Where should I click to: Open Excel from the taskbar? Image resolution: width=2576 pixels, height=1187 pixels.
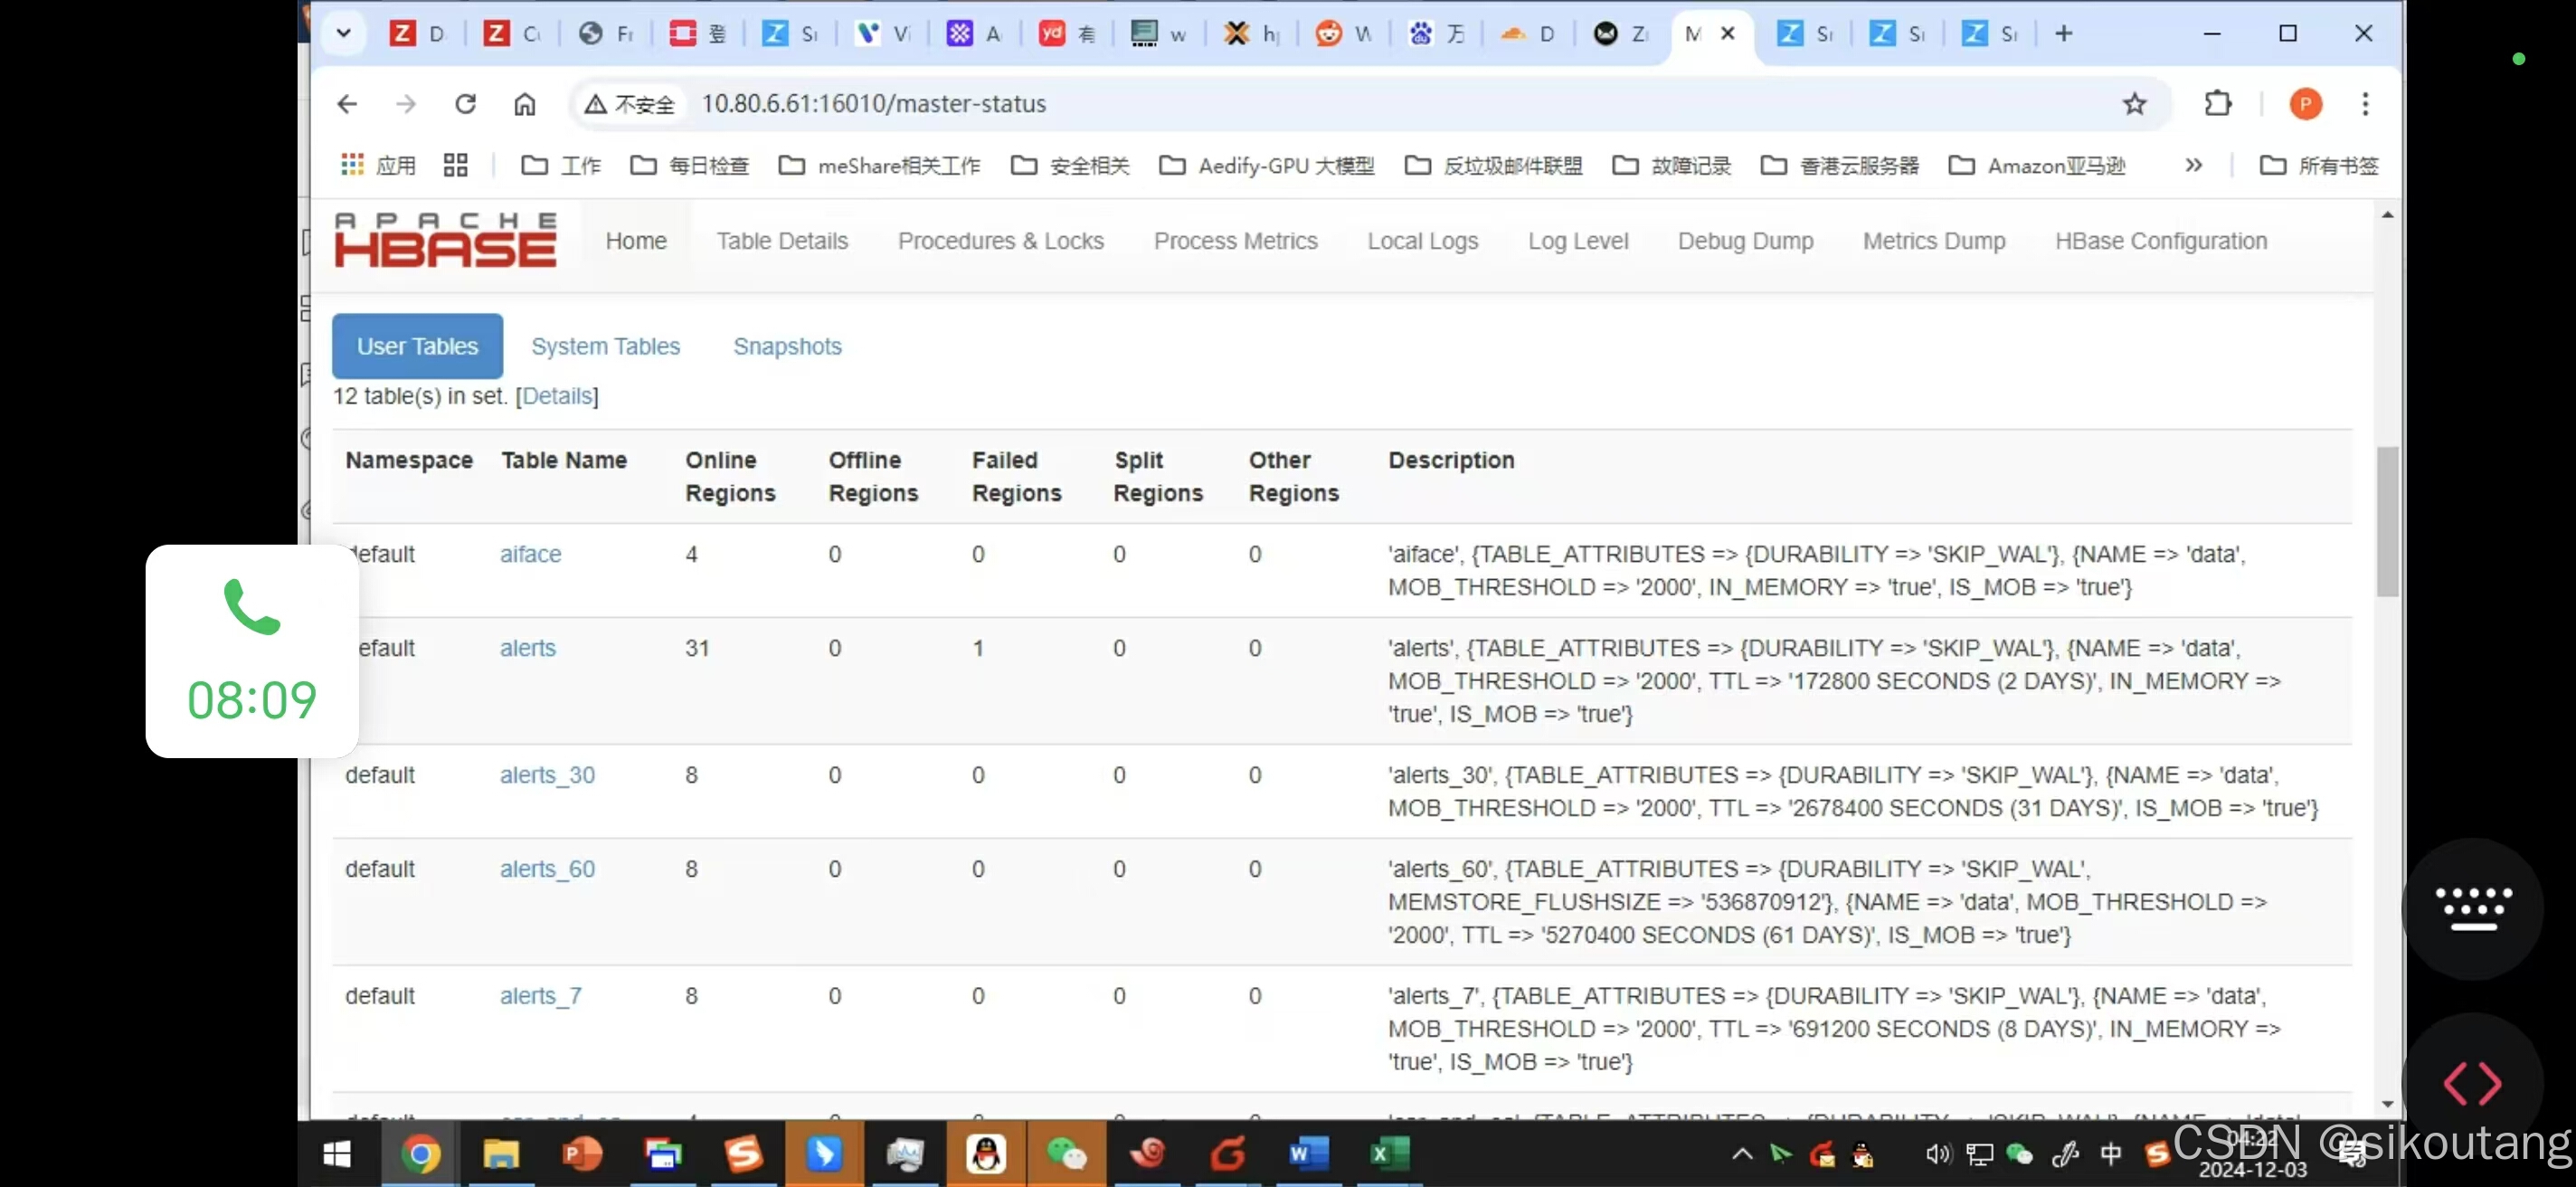click(1389, 1154)
